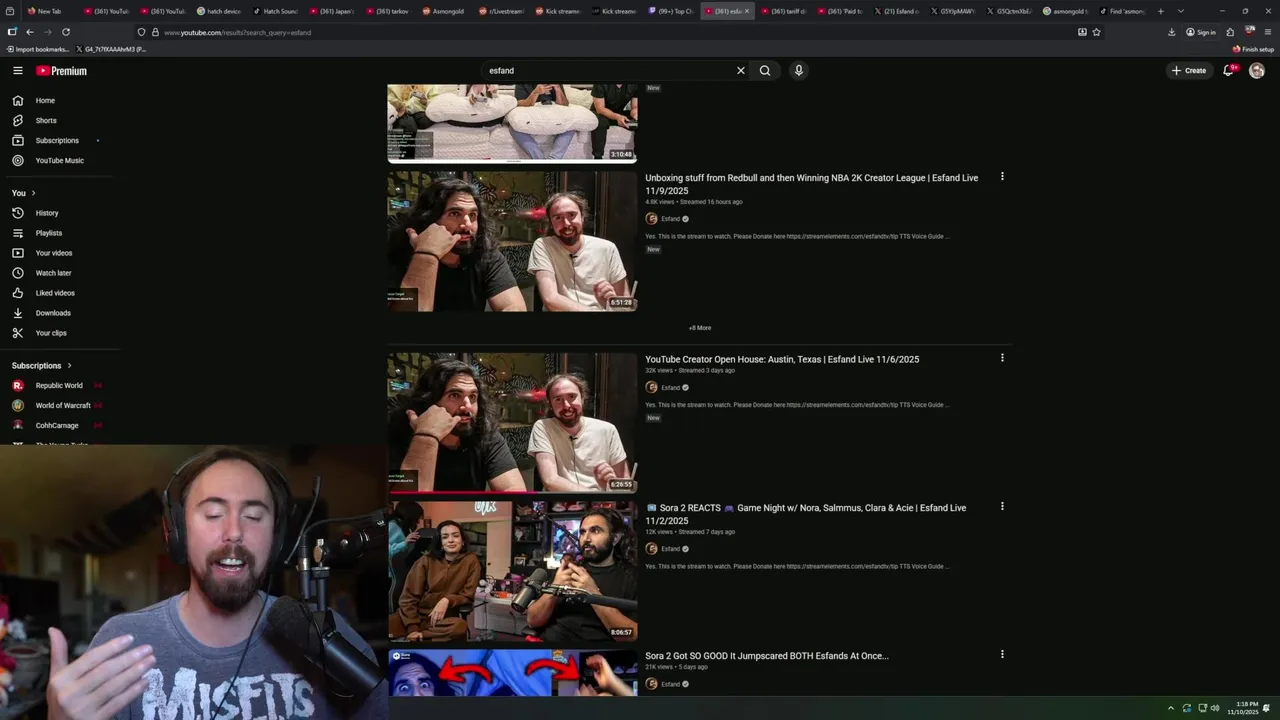Screen dimensions: 1280x720
Task: Clear the search box with the X
Action: click(x=741, y=71)
